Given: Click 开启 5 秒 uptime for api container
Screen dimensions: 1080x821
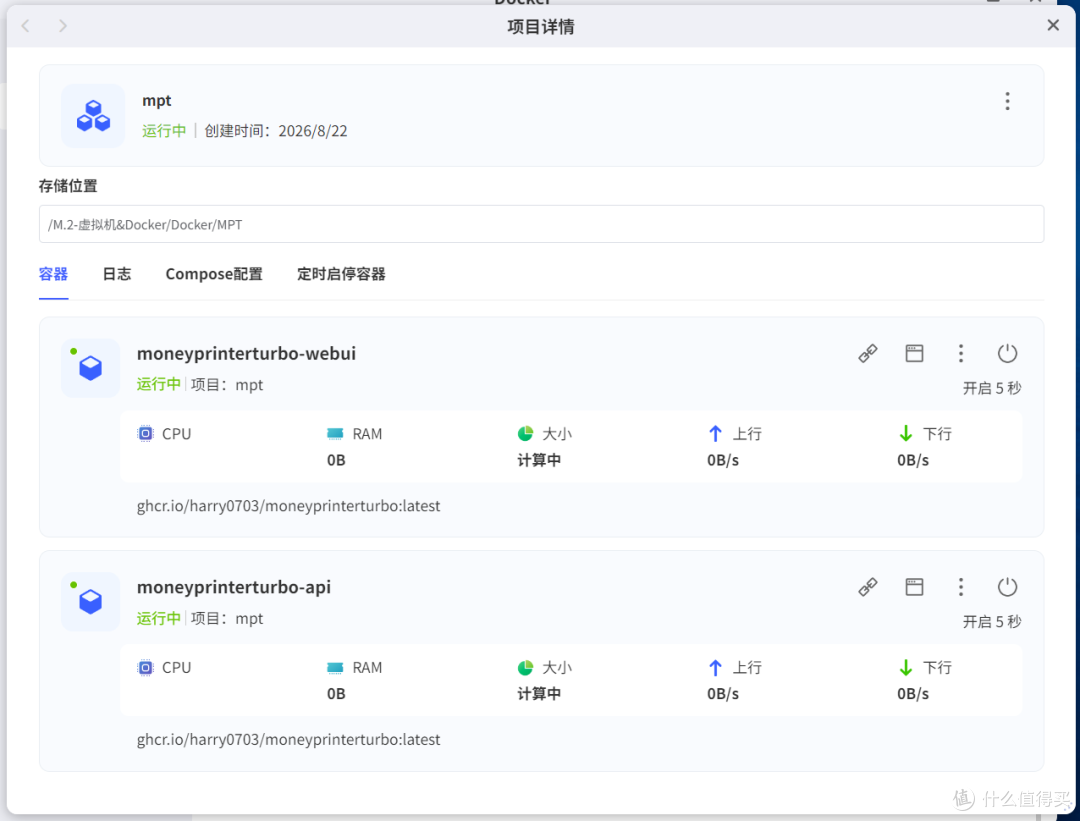Looking at the screenshot, I should coord(992,621).
